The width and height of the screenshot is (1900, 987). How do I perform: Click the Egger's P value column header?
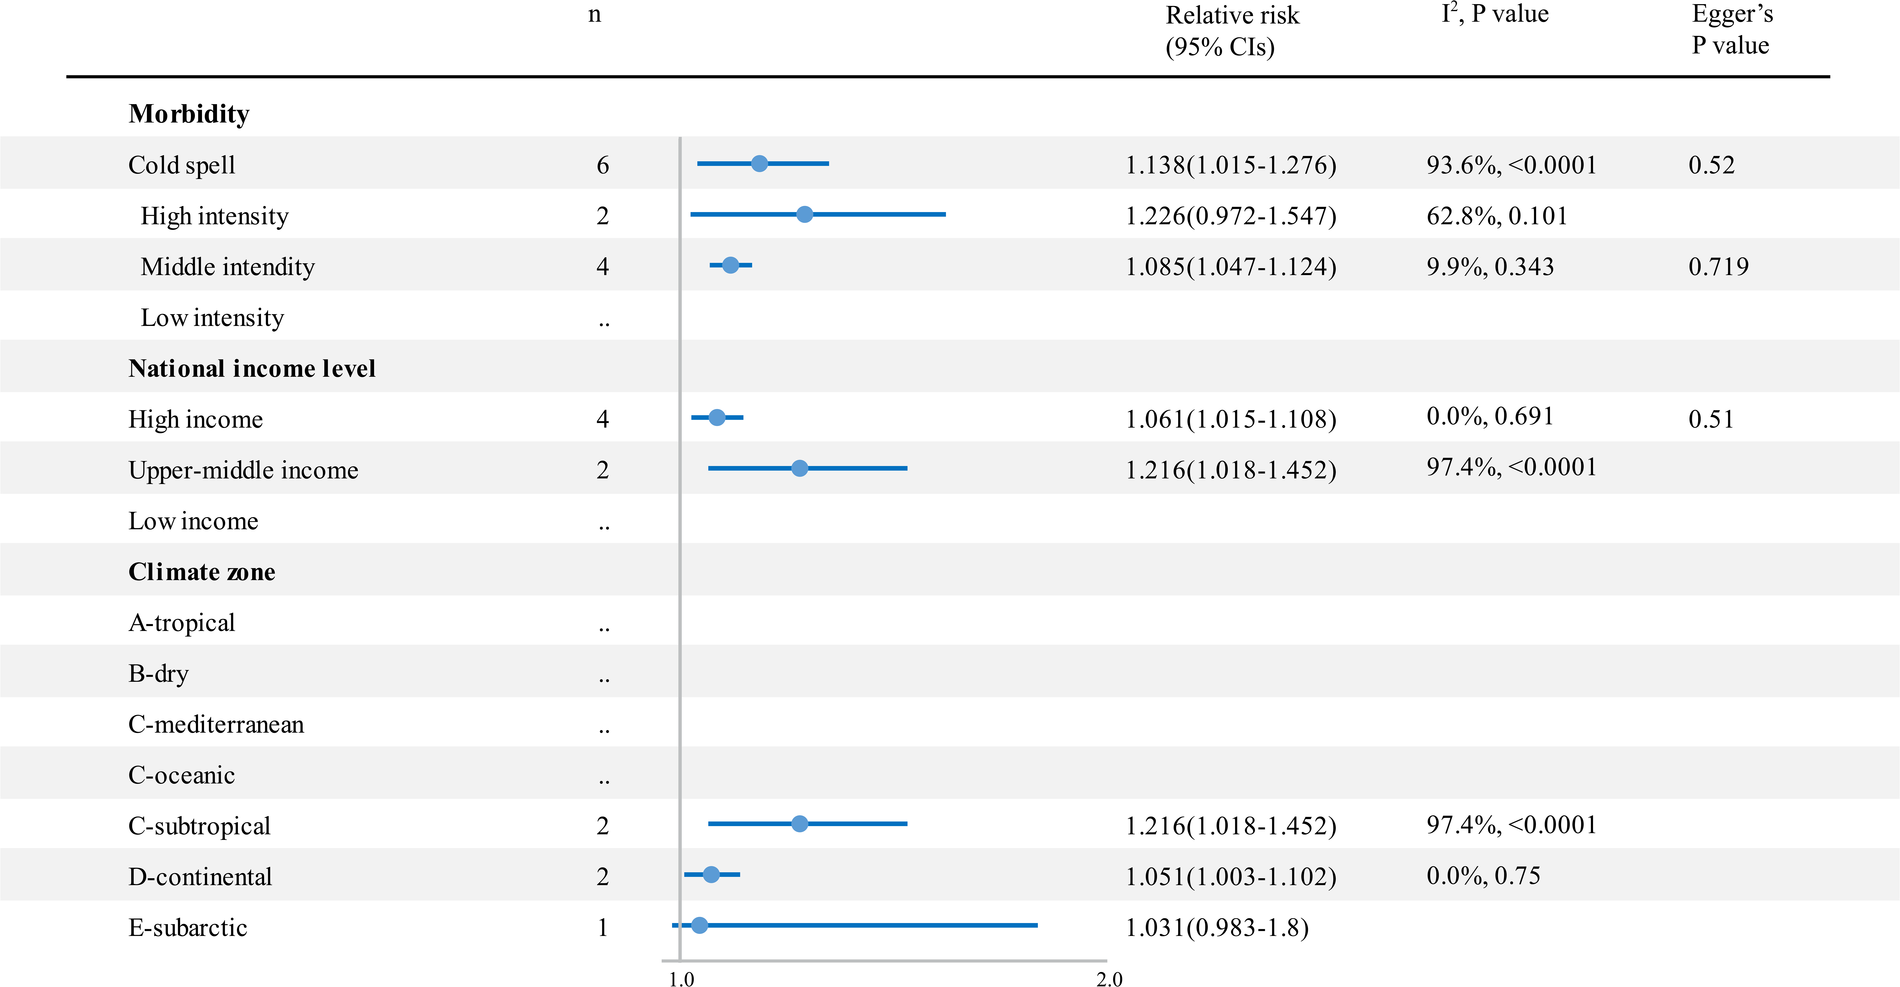[1732, 30]
